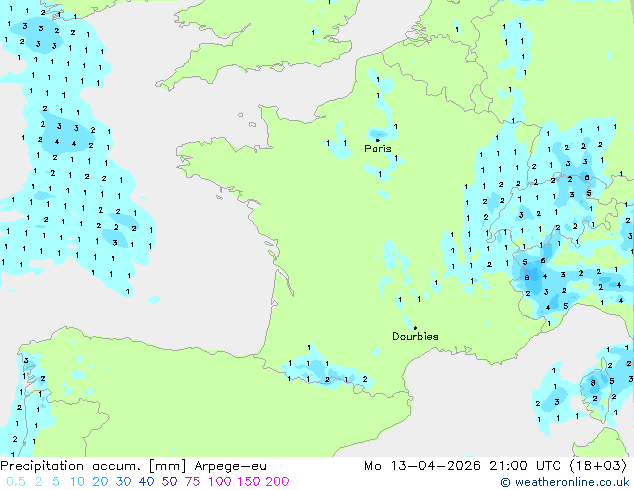Click the 20 legend value
The image size is (634, 490).
tap(100, 482)
